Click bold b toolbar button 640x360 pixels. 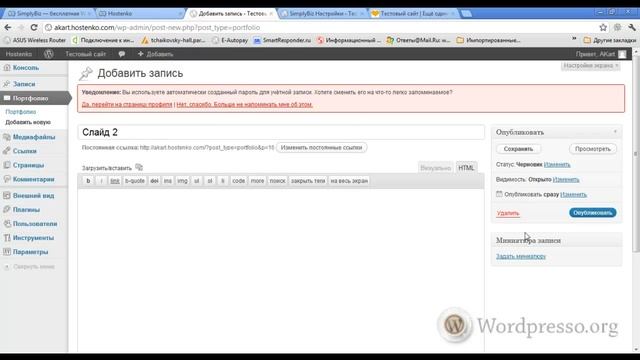(x=88, y=181)
